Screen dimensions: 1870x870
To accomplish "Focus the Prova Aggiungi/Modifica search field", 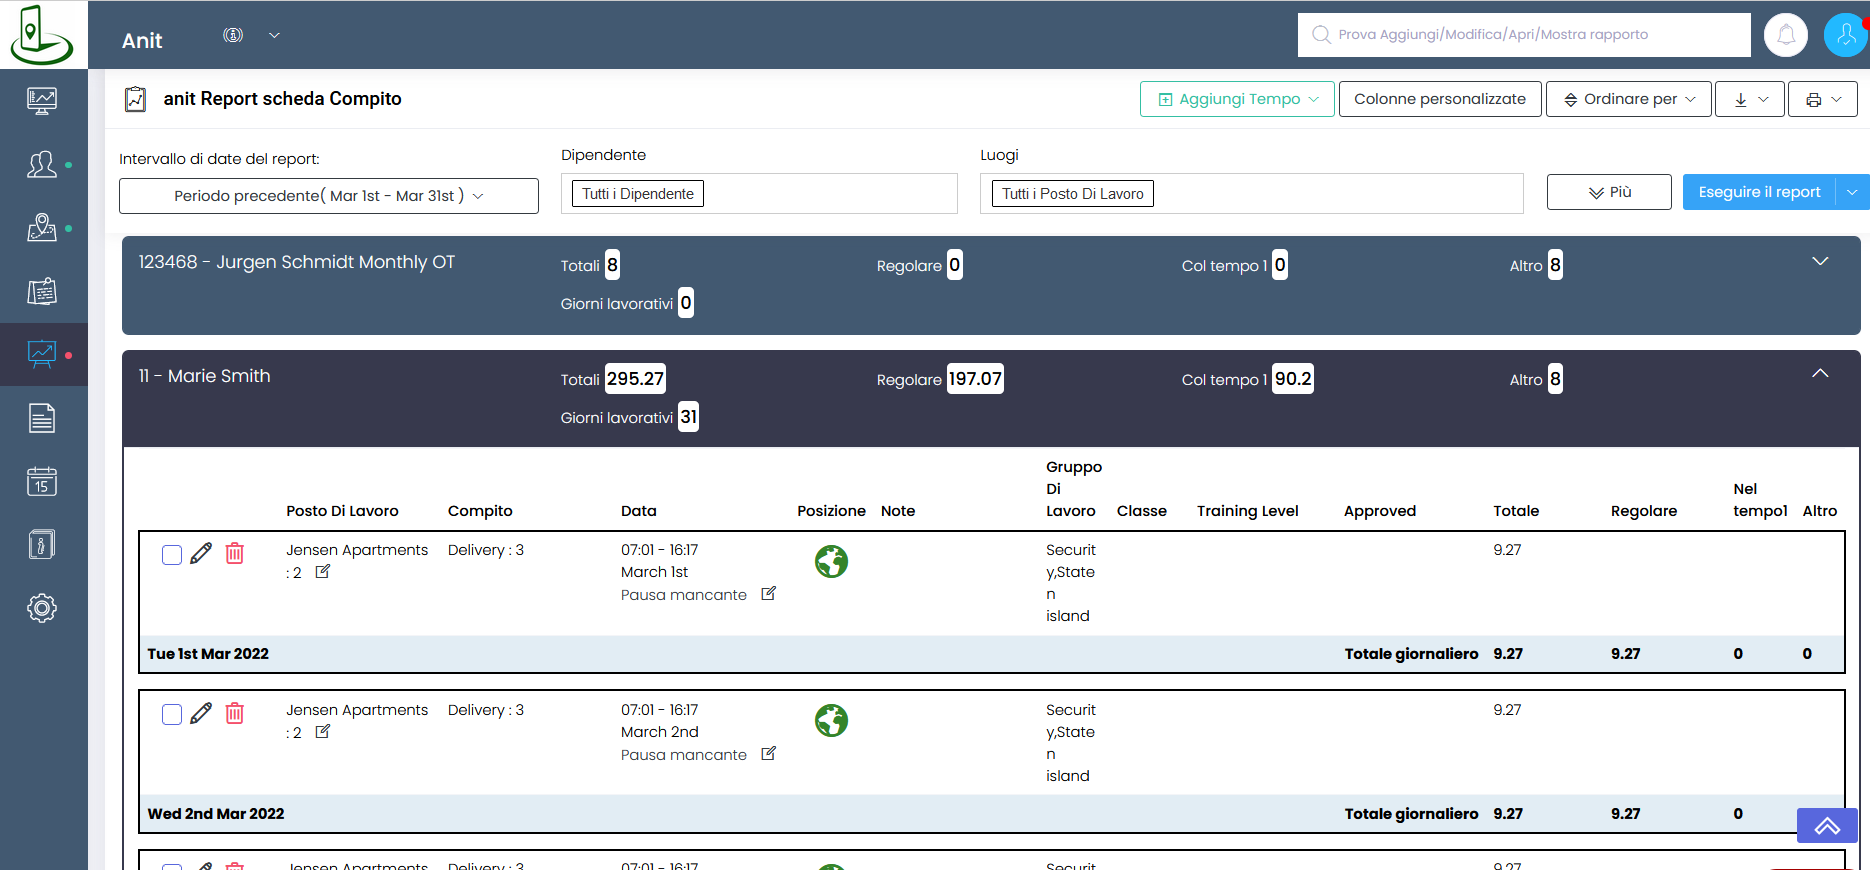I will 1524,35.
